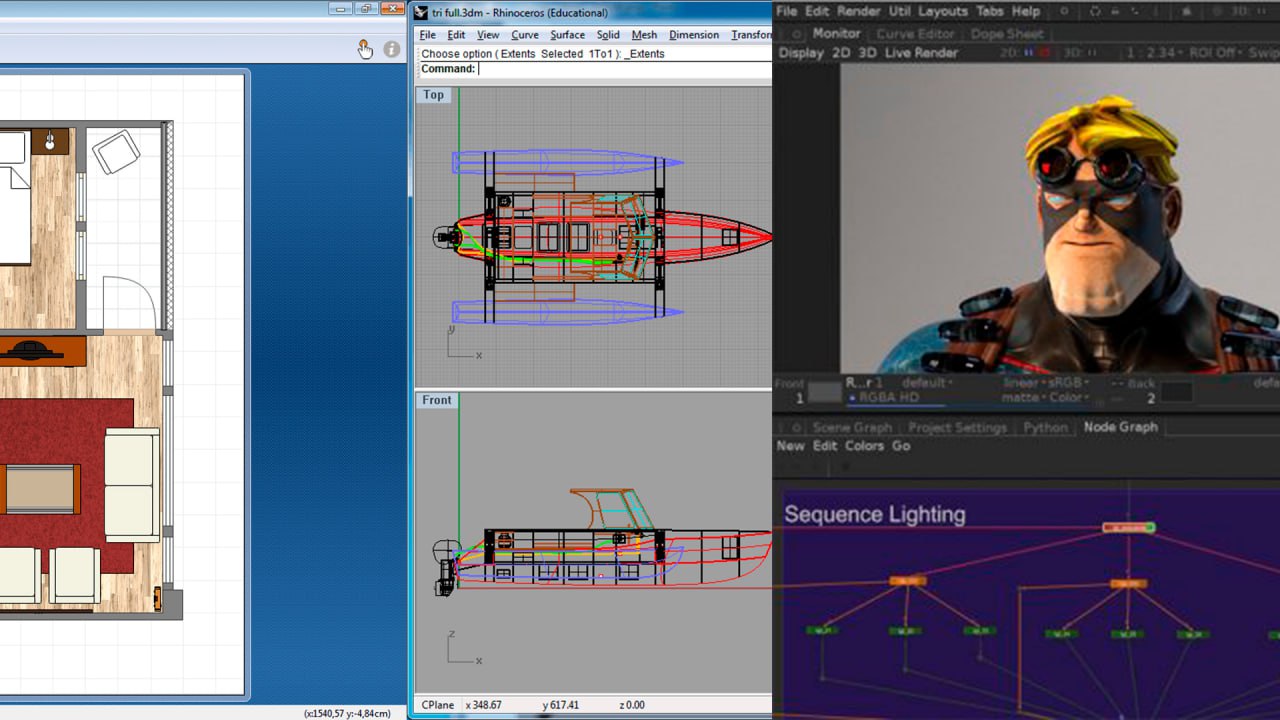
Task: Click the Front buffer swatch in Monitor
Action: pos(825,391)
